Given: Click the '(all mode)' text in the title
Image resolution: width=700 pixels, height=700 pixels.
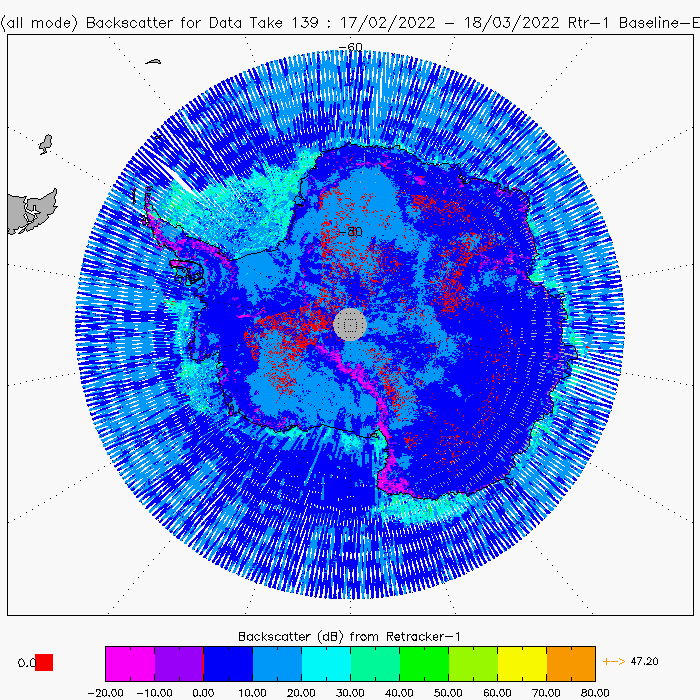Looking at the screenshot, I should coord(40,23).
